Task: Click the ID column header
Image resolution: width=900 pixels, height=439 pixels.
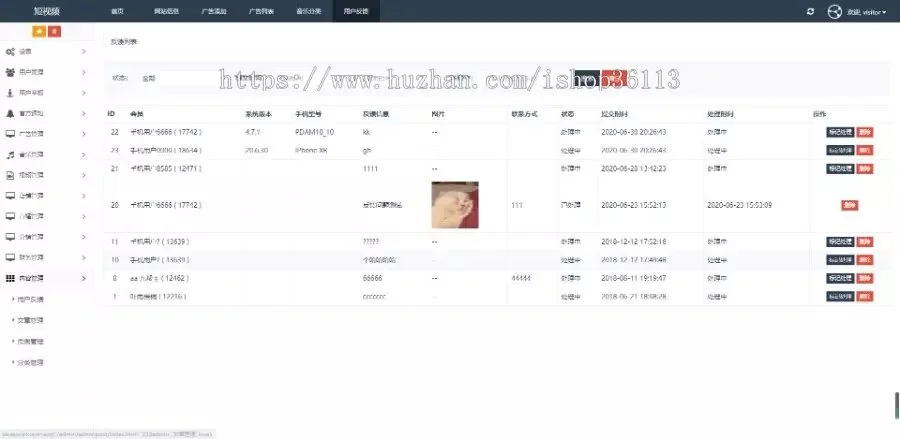Action: click(x=111, y=114)
